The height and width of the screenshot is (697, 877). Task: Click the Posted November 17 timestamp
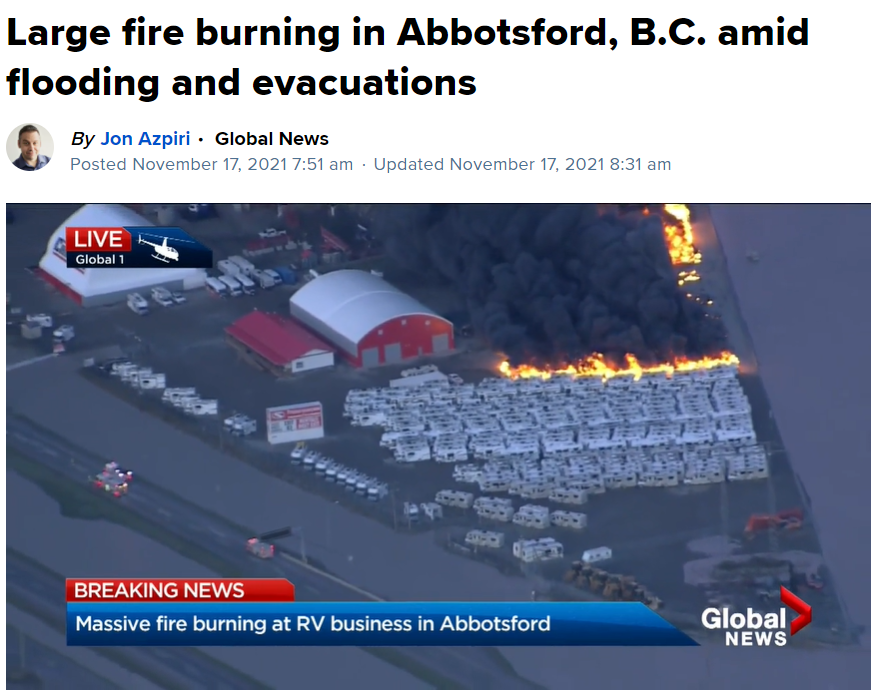(211, 164)
